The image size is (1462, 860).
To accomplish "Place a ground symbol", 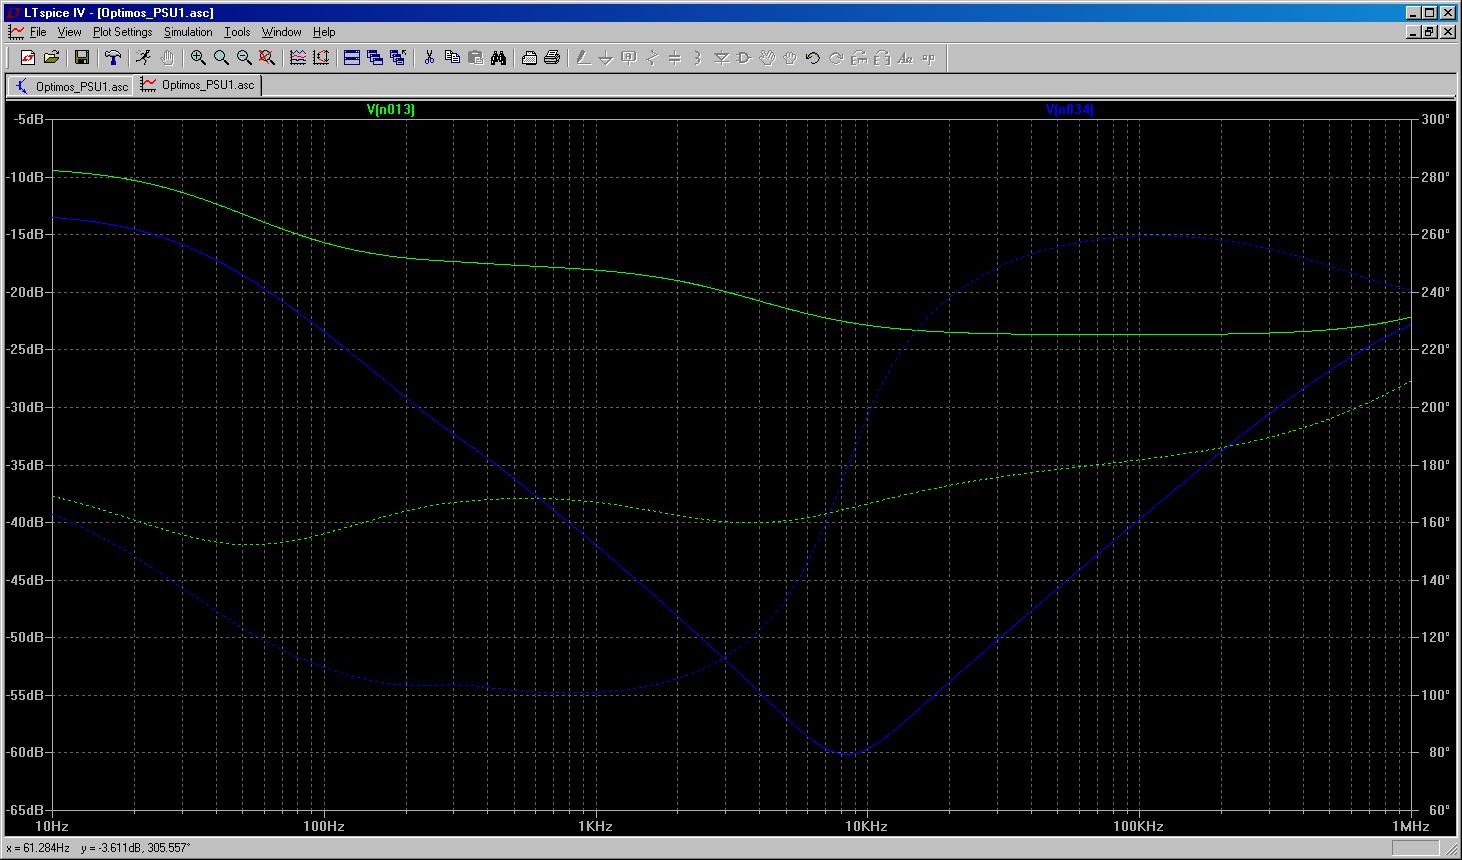I will click(x=606, y=58).
